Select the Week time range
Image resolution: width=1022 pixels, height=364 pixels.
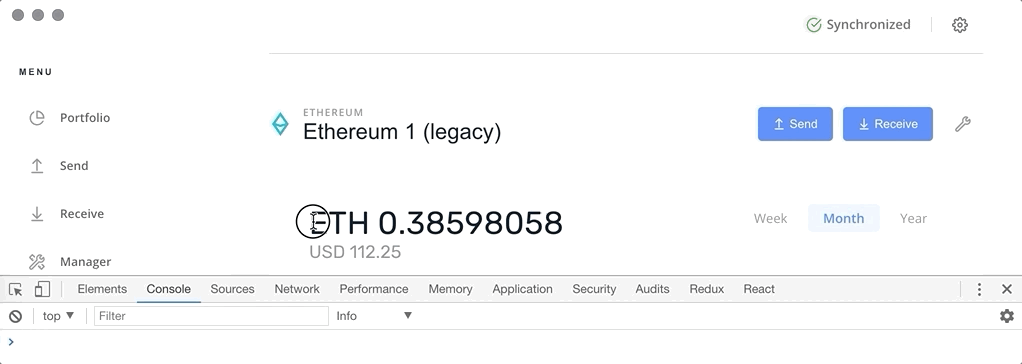click(x=770, y=219)
